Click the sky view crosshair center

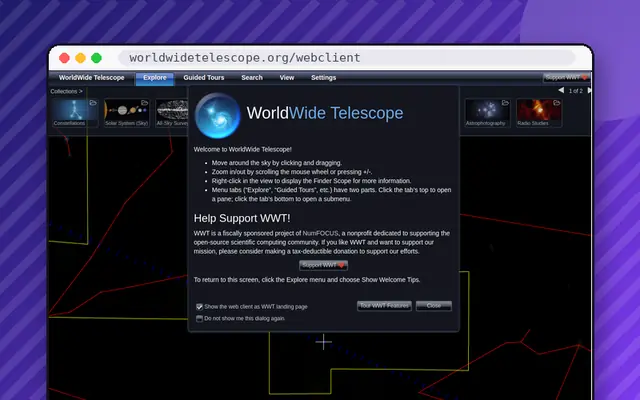point(323,342)
